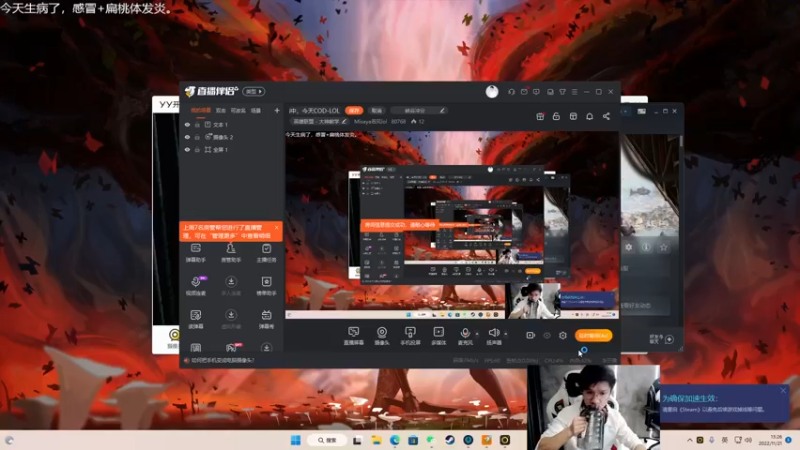
Task: Hide the 摄像头 2 source
Action: 187,137
